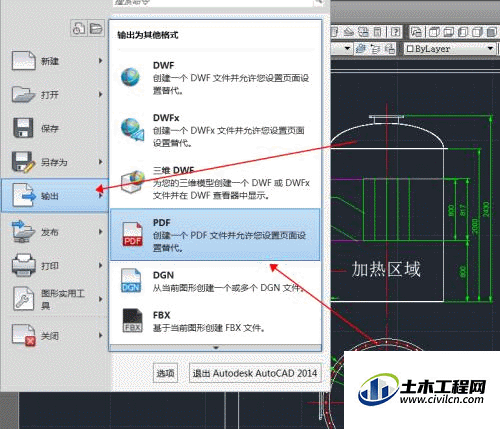Image resolution: width=500 pixels, height=429 pixels.
Task: Click the red PDF file icon
Action: [x=133, y=234]
